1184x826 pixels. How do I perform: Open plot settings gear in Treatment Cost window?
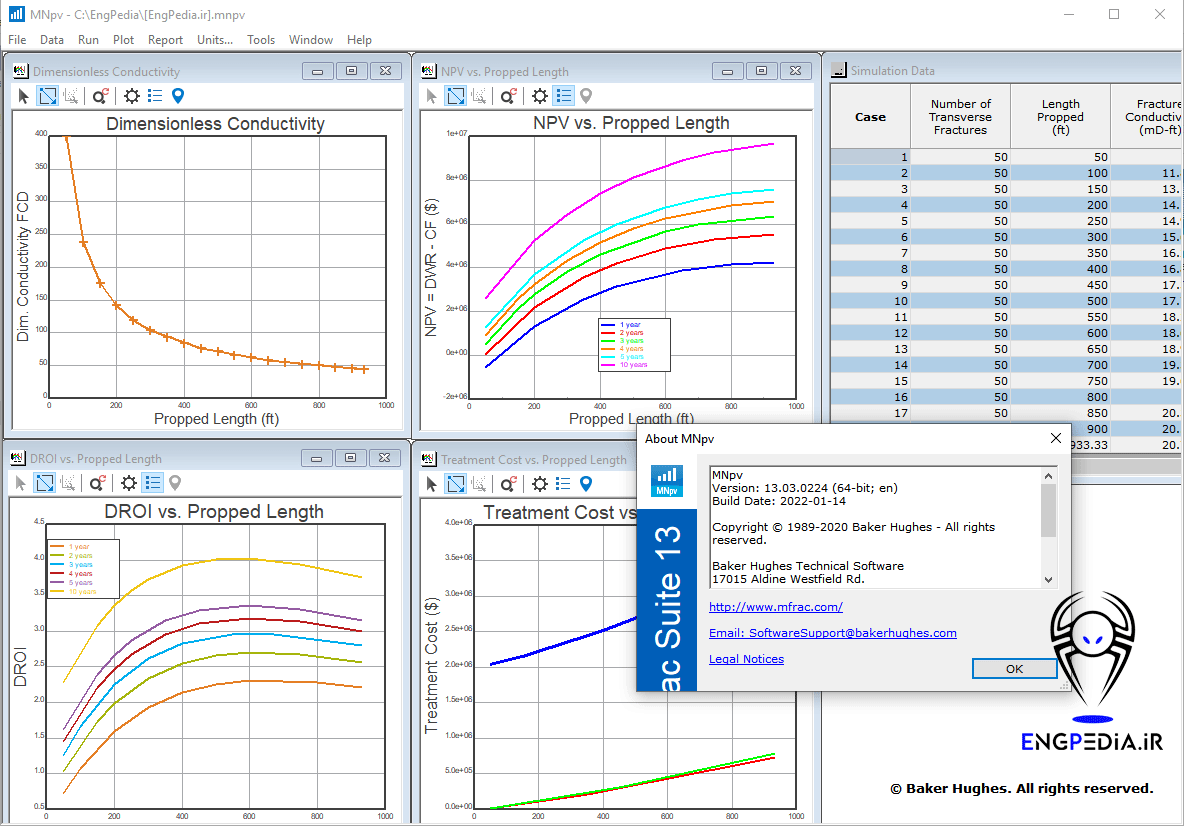pyautogui.click(x=540, y=484)
